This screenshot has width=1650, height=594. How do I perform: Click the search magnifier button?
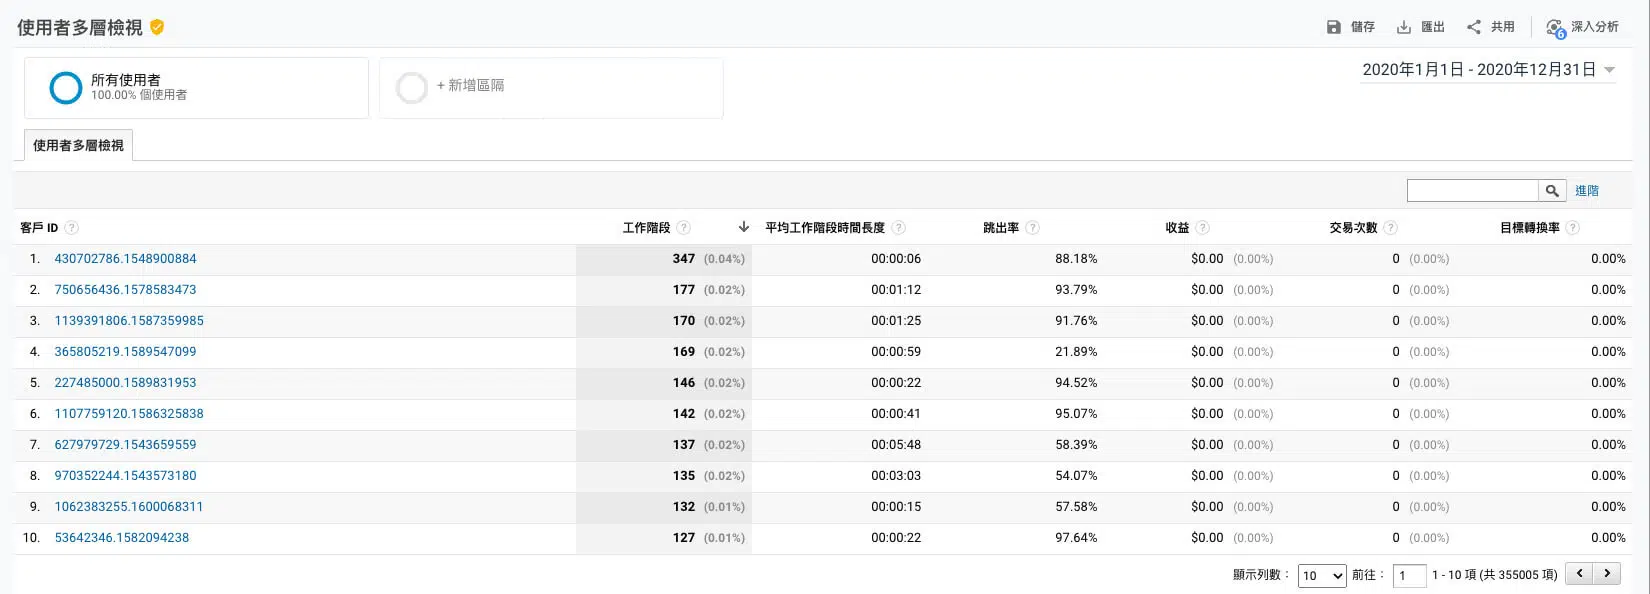[x=1552, y=190]
